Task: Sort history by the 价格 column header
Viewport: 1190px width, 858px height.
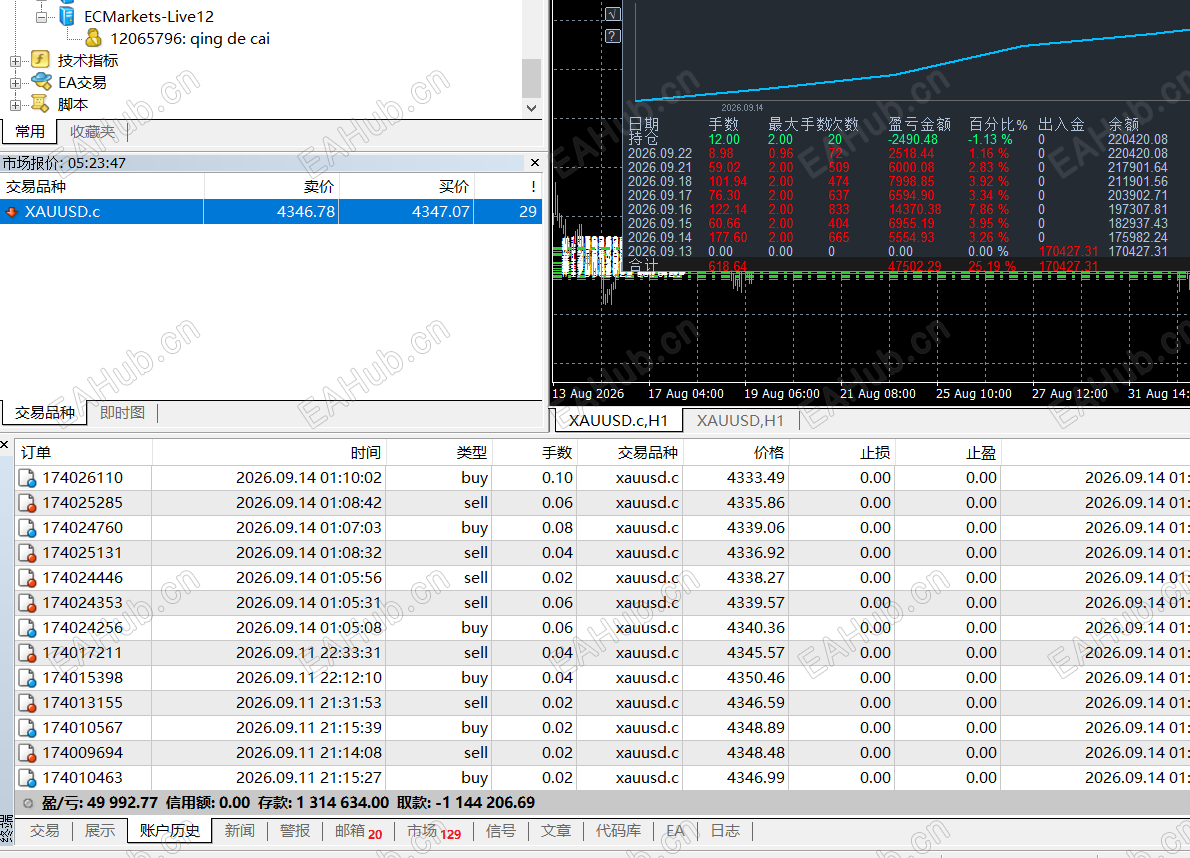Action: click(736, 453)
